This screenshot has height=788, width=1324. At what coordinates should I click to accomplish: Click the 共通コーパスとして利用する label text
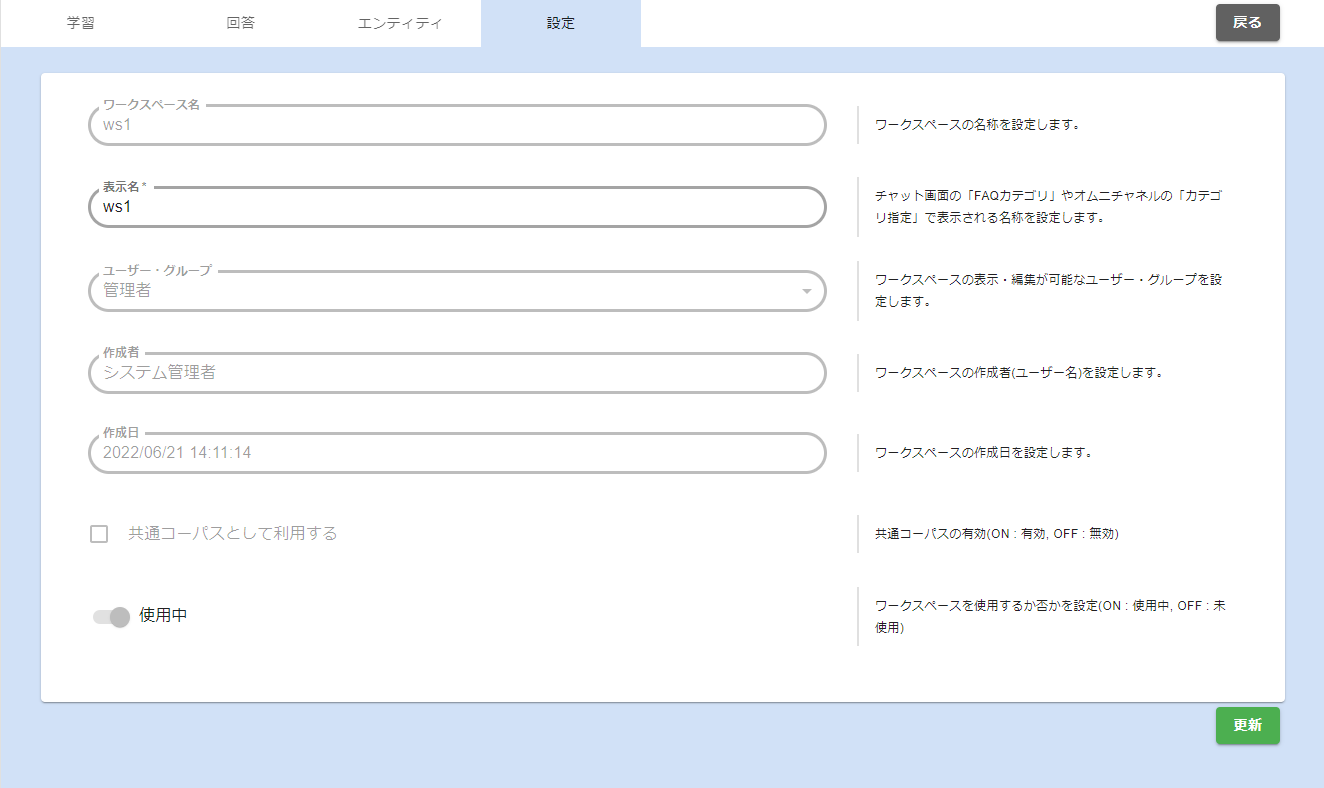point(233,534)
